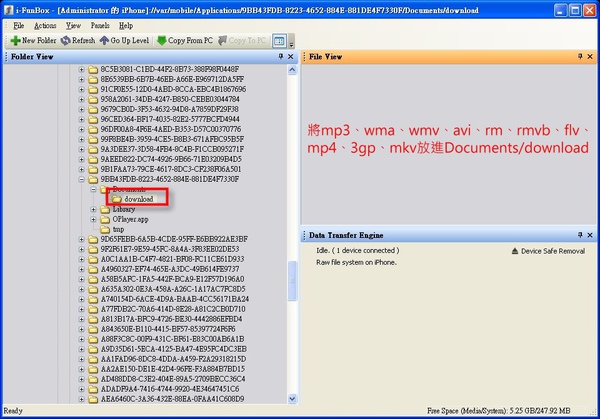
Task: Pin the Data Transfer Engine panel
Action: point(579,234)
